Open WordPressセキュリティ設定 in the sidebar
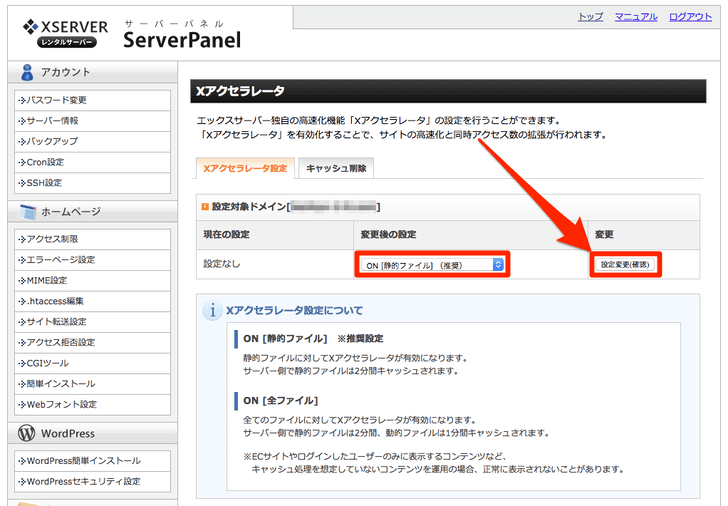The width and height of the screenshot is (728, 506). (92, 481)
